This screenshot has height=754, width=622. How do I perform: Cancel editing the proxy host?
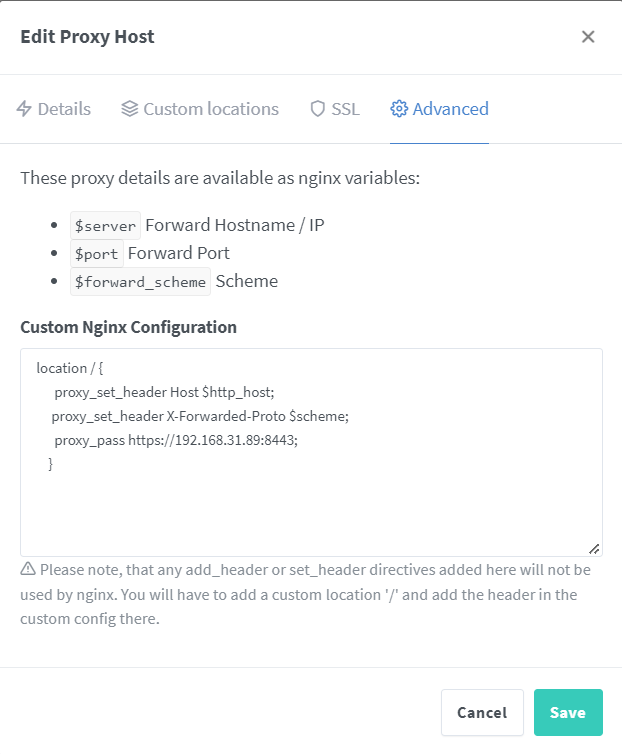tap(482, 712)
